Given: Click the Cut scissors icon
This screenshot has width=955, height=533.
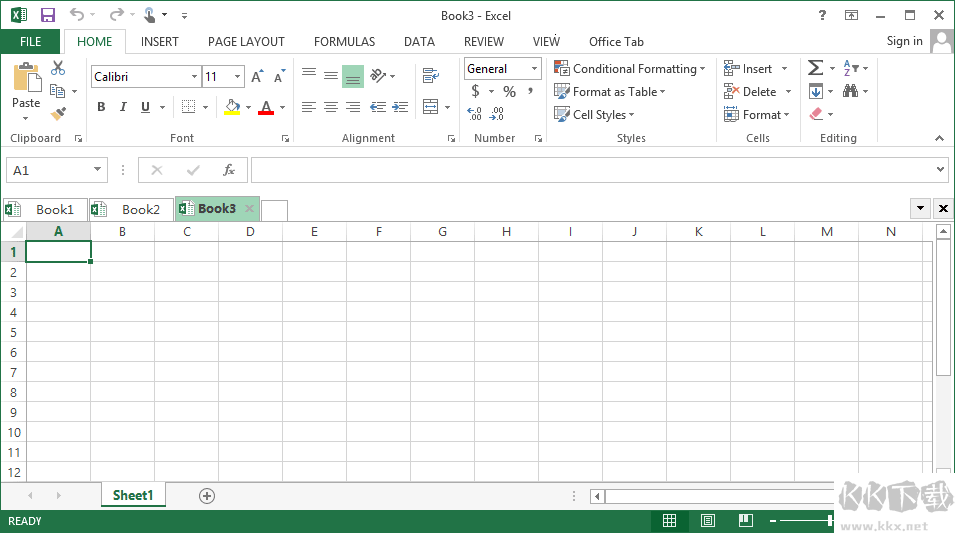Looking at the screenshot, I should pos(58,68).
